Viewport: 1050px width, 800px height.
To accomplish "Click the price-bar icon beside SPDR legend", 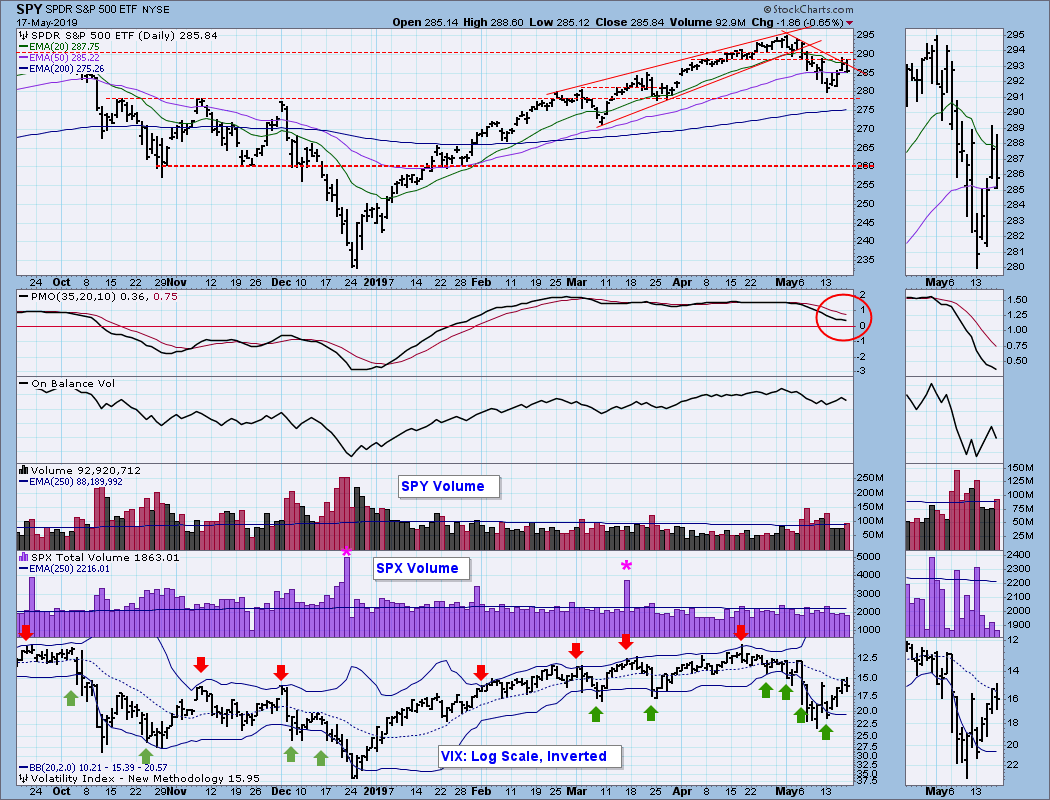I will pyautogui.click(x=23, y=35).
